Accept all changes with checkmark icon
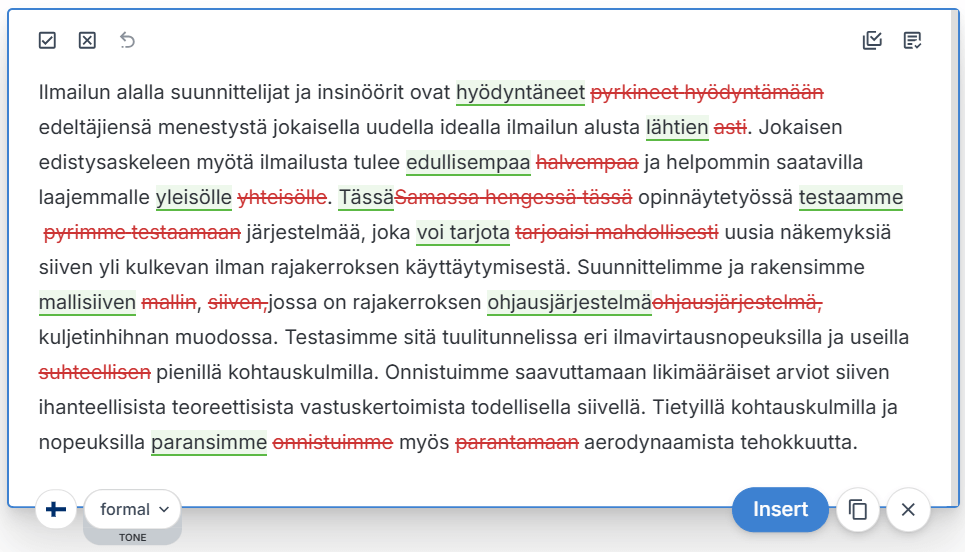Image resolution: width=965 pixels, height=552 pixels. pos(47,40)
